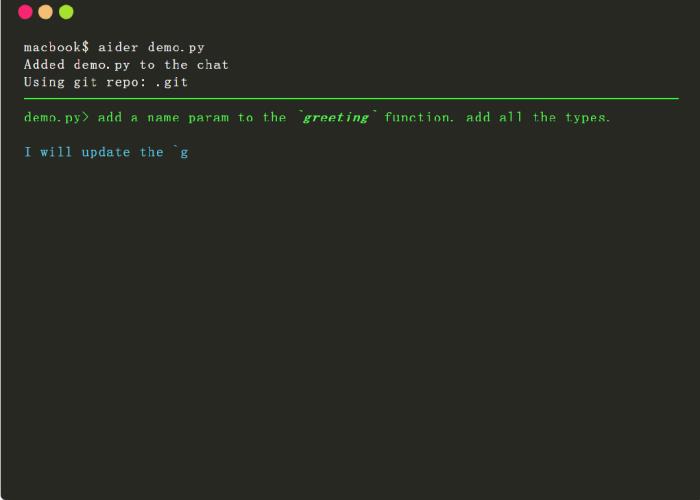The height and width of the screenshot is (500, 700).
Task: Click the yellow minimize window button
Action: click(x=46, y=12)
